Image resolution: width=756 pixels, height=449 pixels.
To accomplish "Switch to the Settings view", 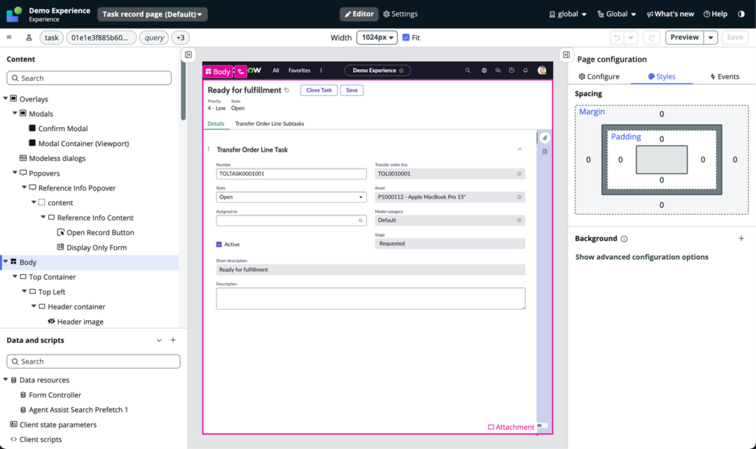I will 400,14.
